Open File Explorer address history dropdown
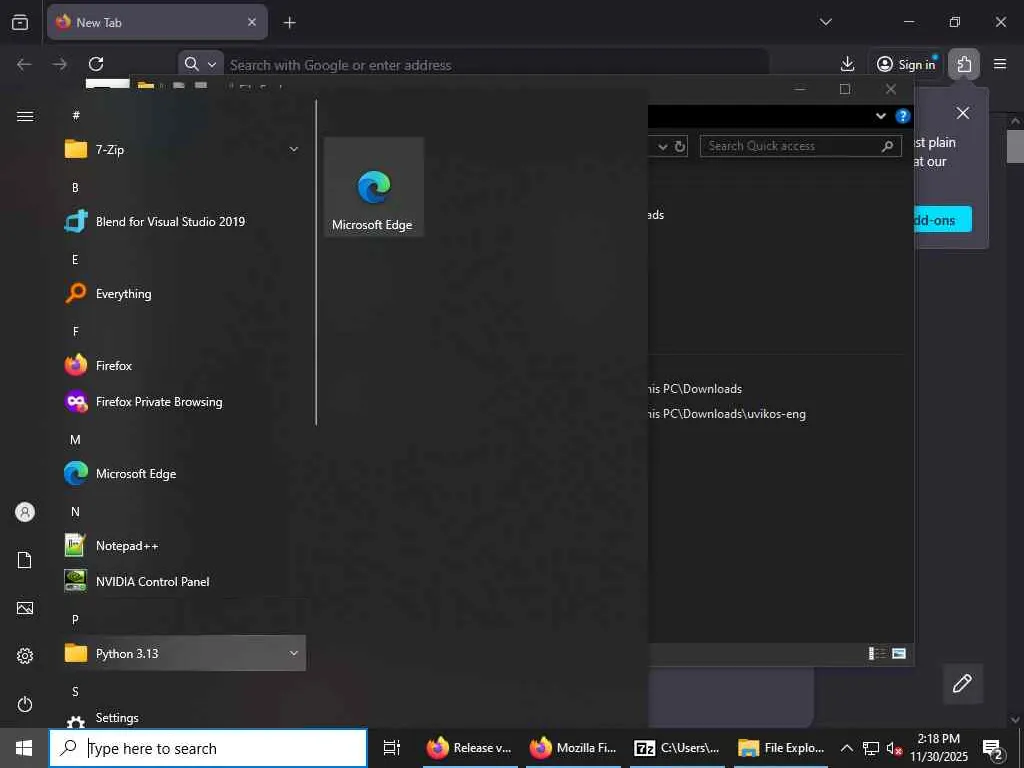Screen dimensions: 1024x768 coord(663,146)
